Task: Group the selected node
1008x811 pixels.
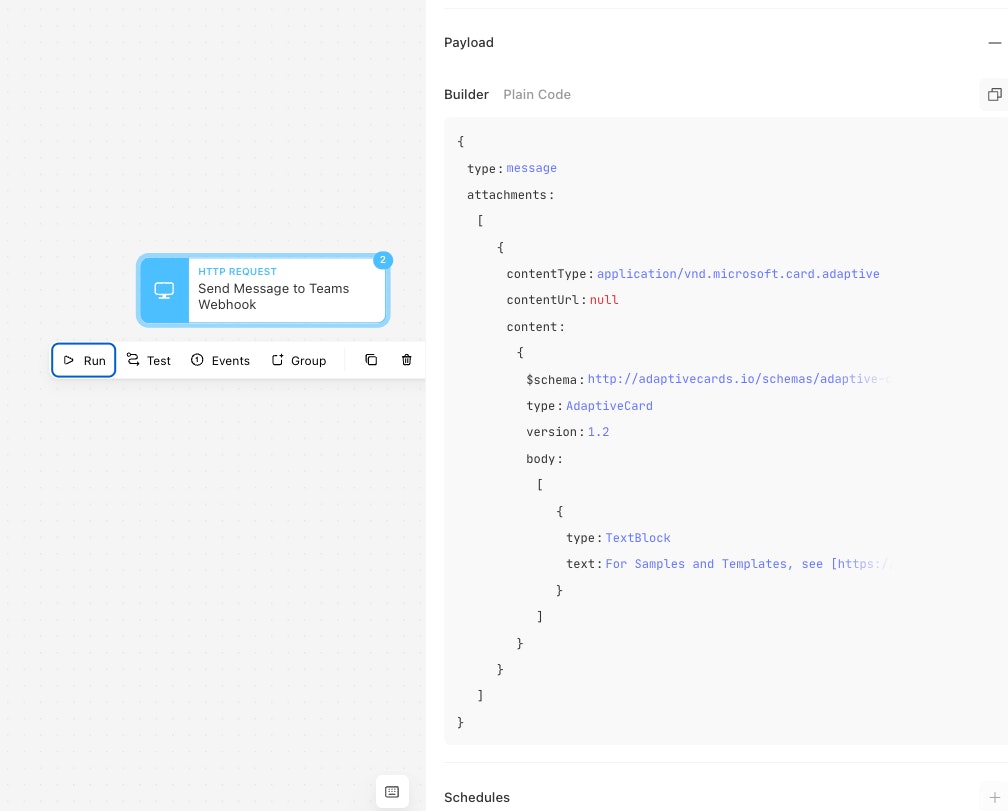Action: [x=299, y=361]
